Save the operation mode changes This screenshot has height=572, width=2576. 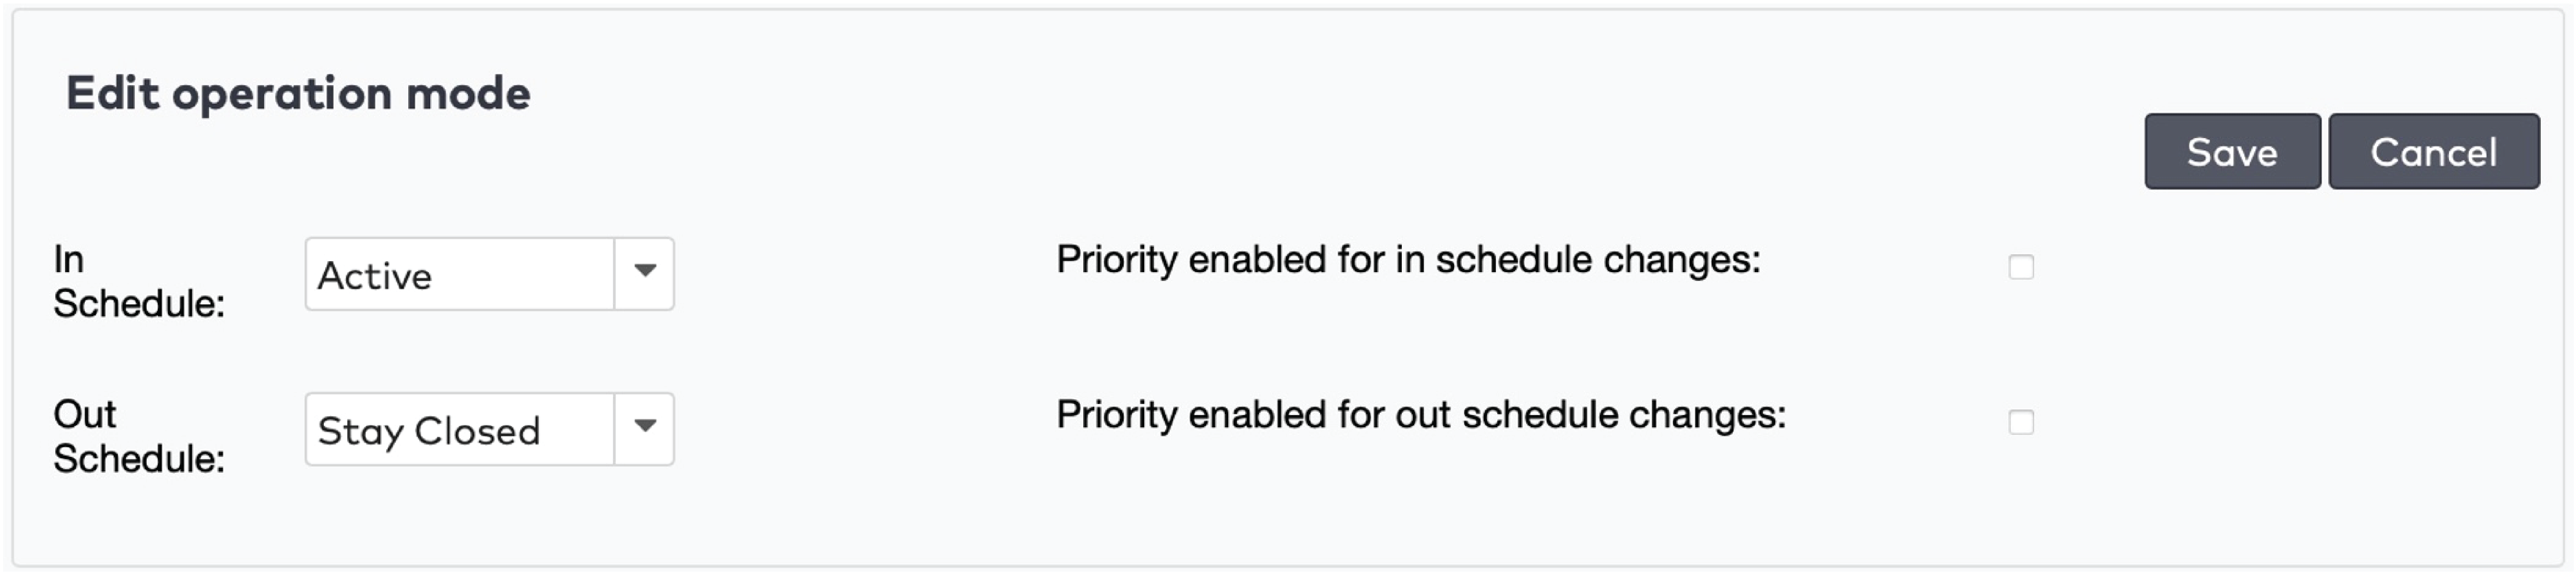click(x=2231, y=152)
